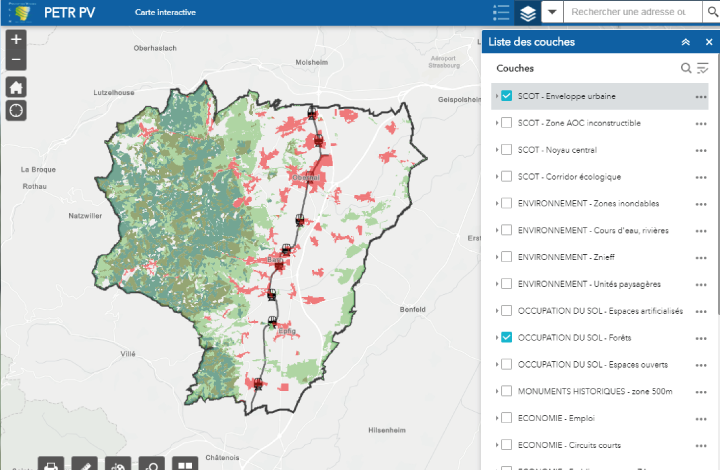This screenshot has width=720, height=470.
Task: Open the print tool at bottom
Action: [x=51, y=464]
